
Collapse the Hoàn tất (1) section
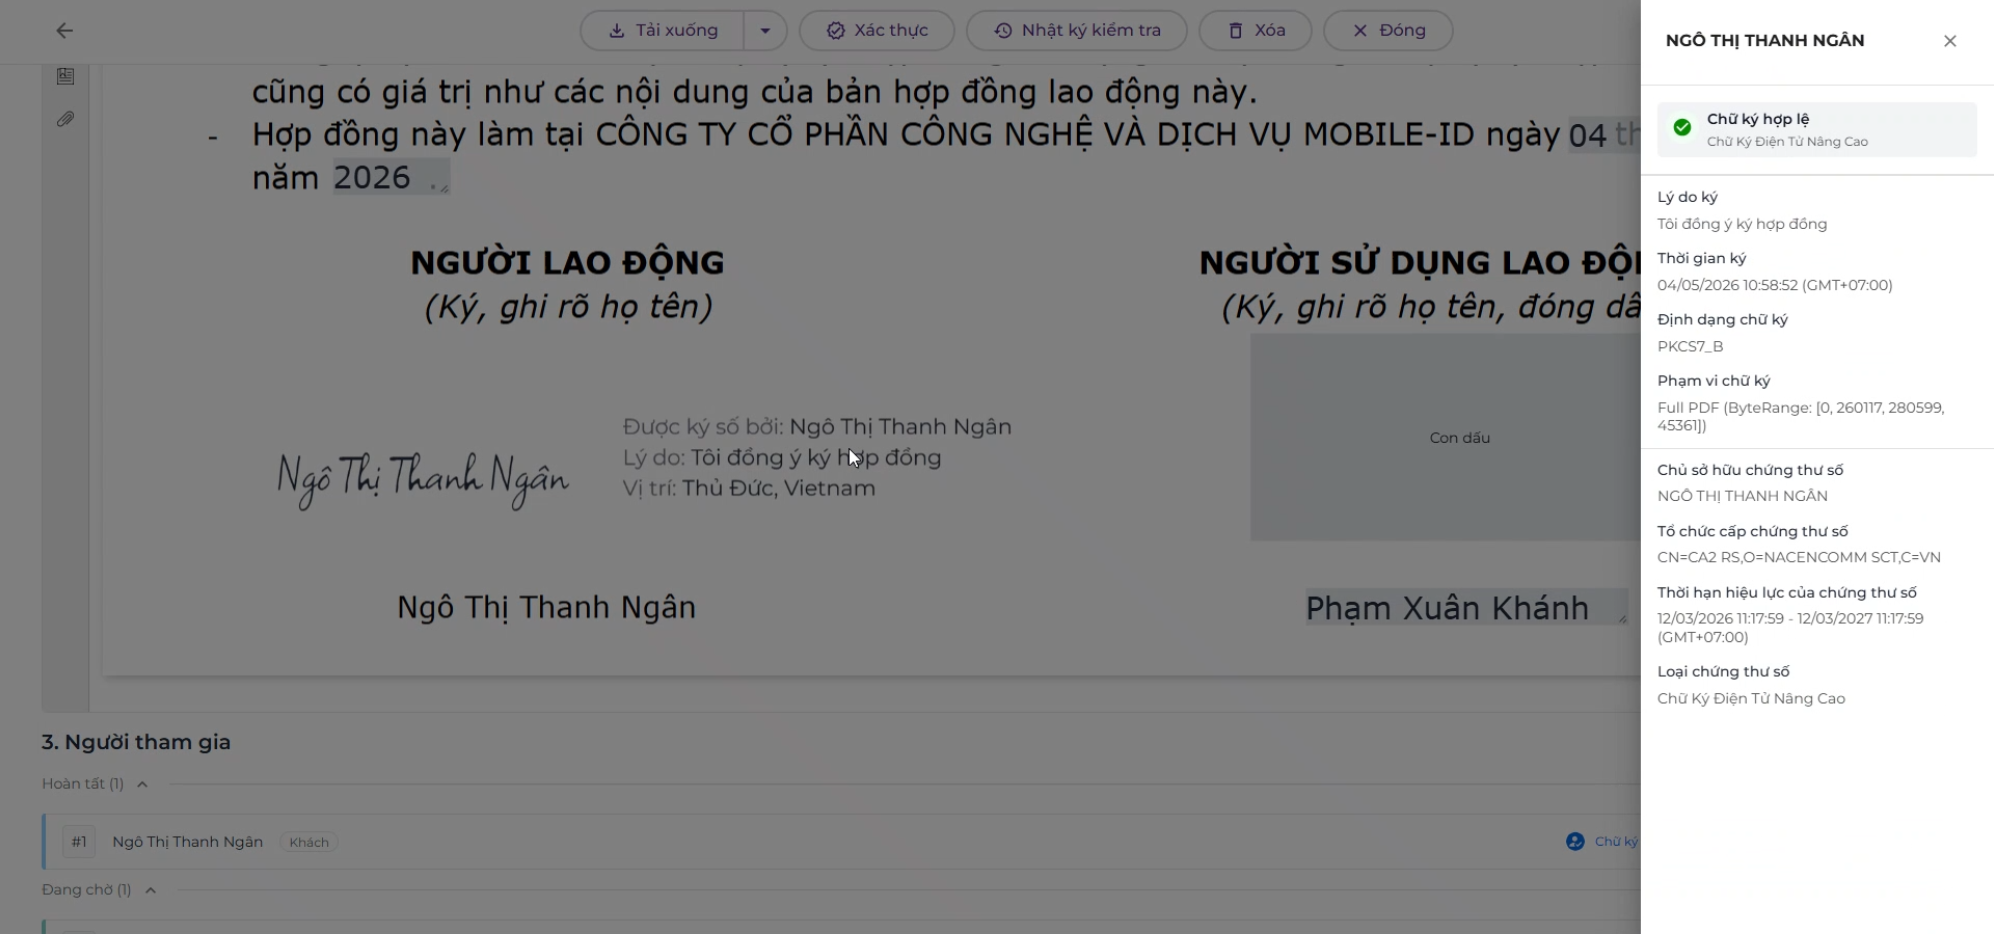point(142,784)
